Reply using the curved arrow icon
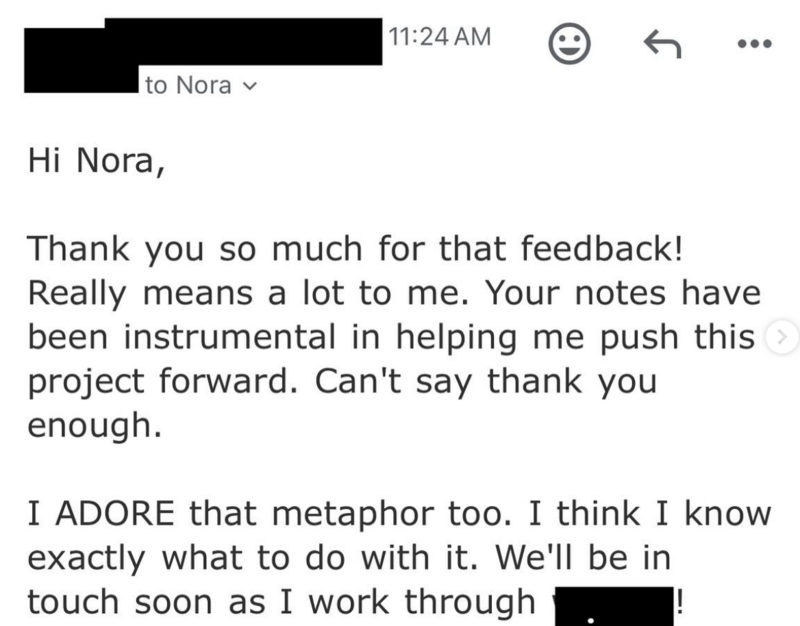 662,44
